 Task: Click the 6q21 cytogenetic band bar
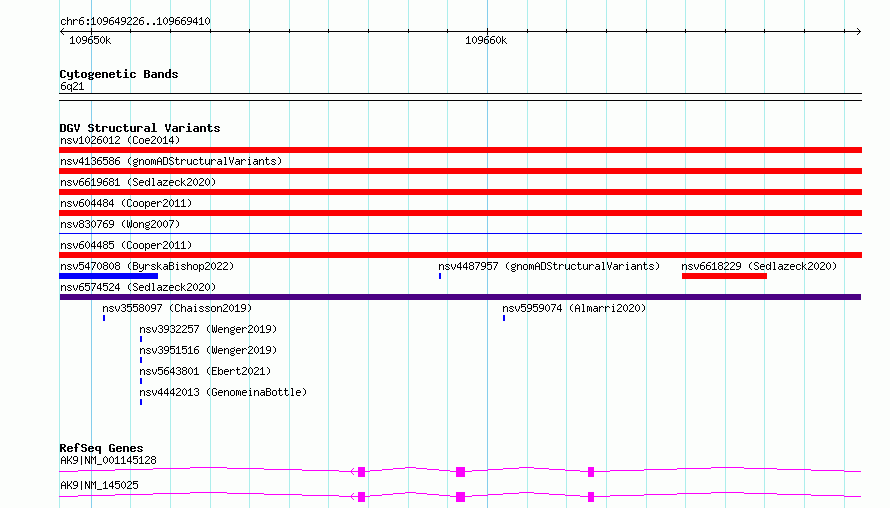pyautogui.click(x=460, y=97)
